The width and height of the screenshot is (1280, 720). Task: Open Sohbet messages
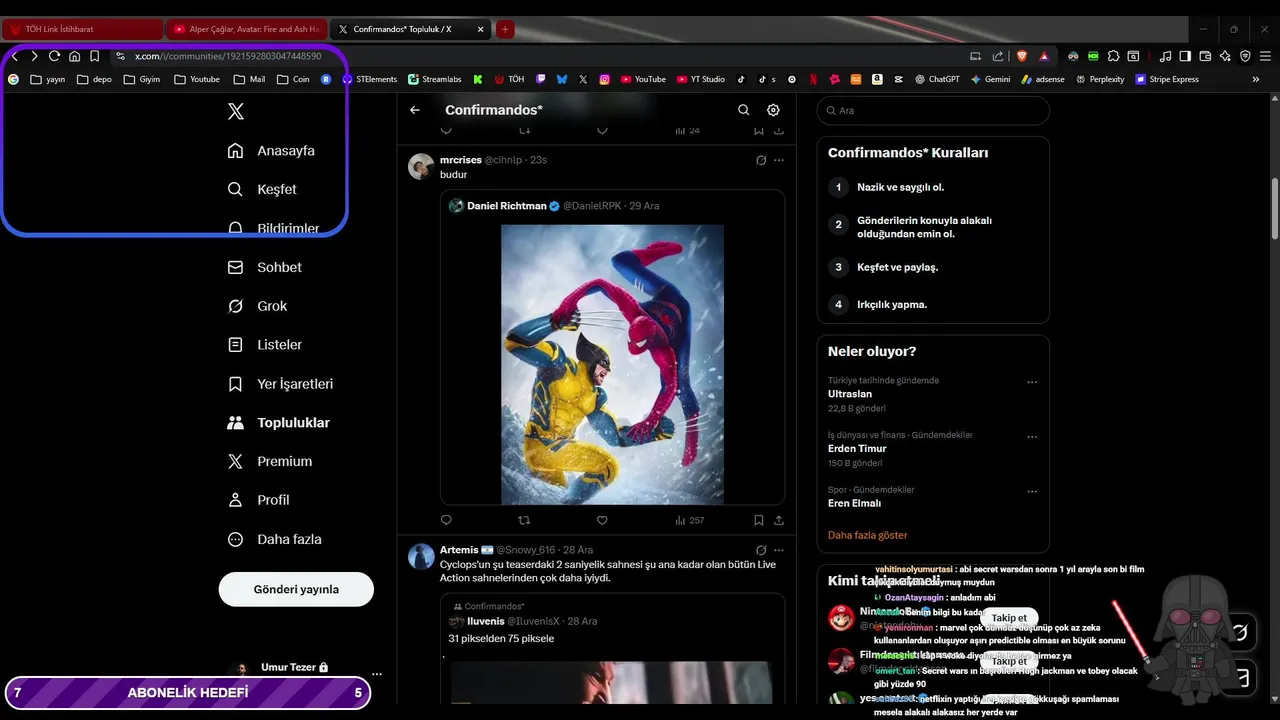(x=264, y=267)
